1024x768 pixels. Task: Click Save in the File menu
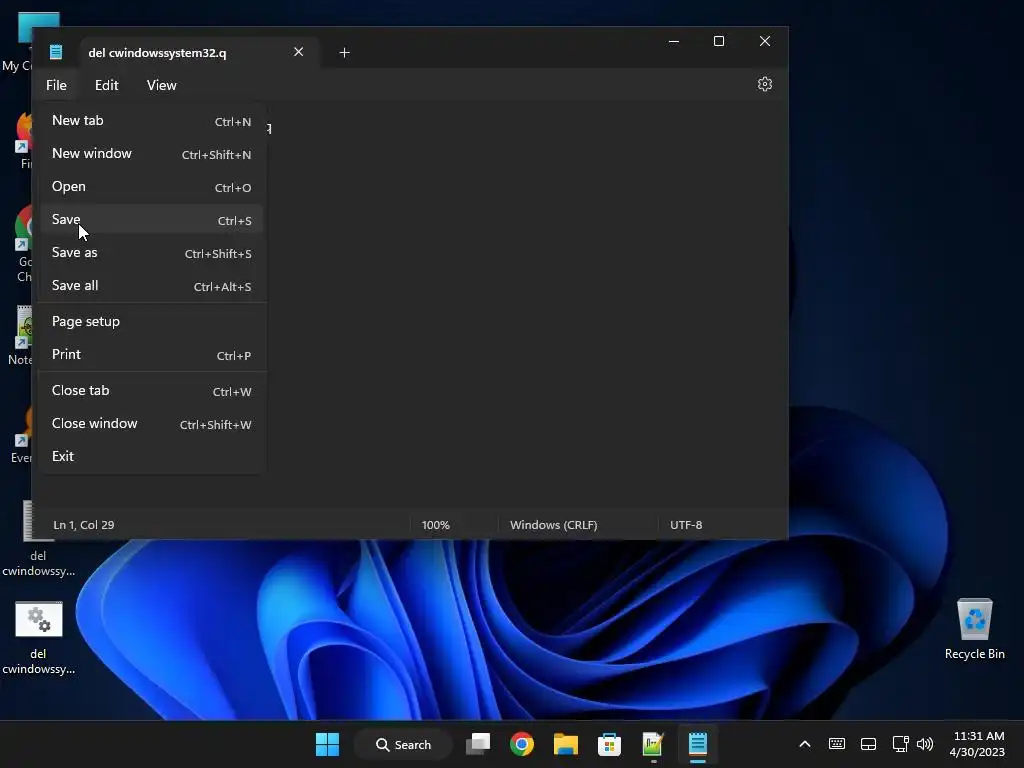click(x=152, y=220)
